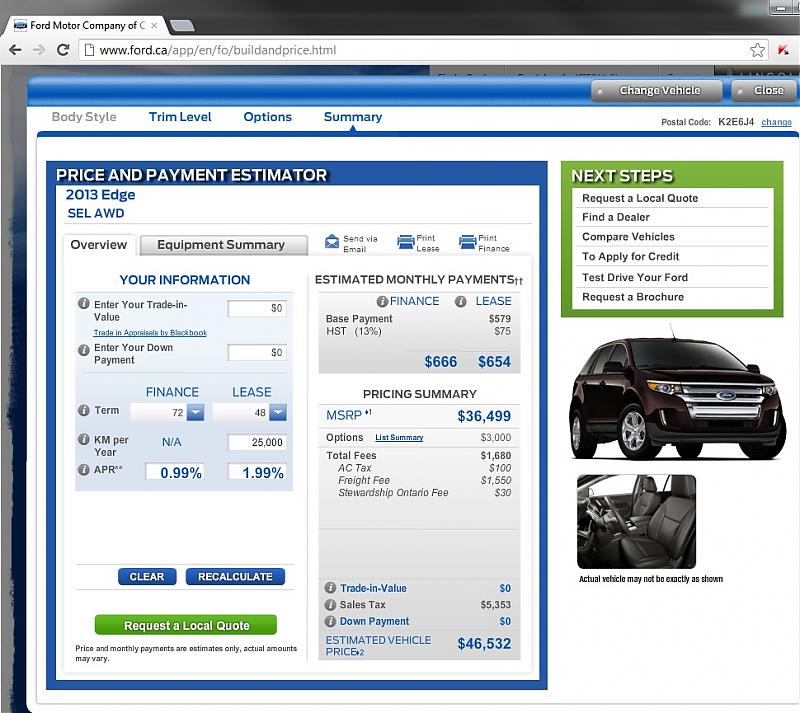Open a new browser tab

pyautogui.click(x=182, y=25)
